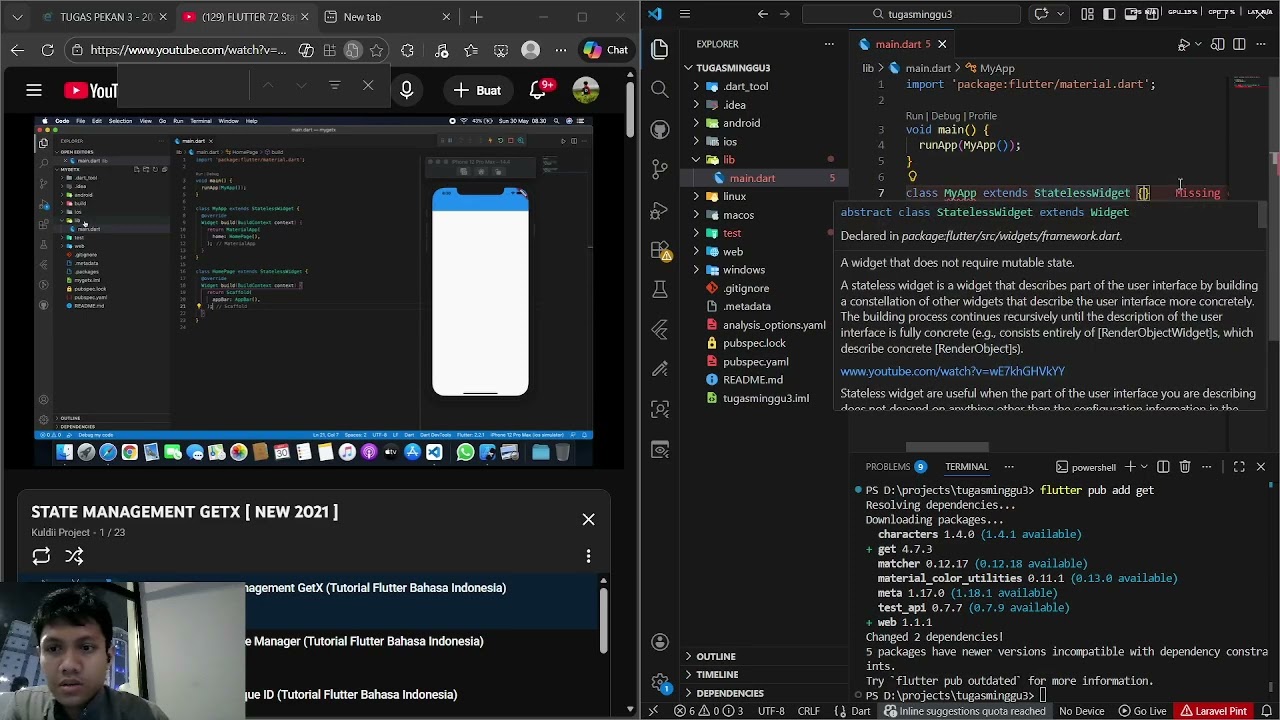Kill the terminal with trash icon
Screen dimensions: 1280x720
tap(1185, 467)
